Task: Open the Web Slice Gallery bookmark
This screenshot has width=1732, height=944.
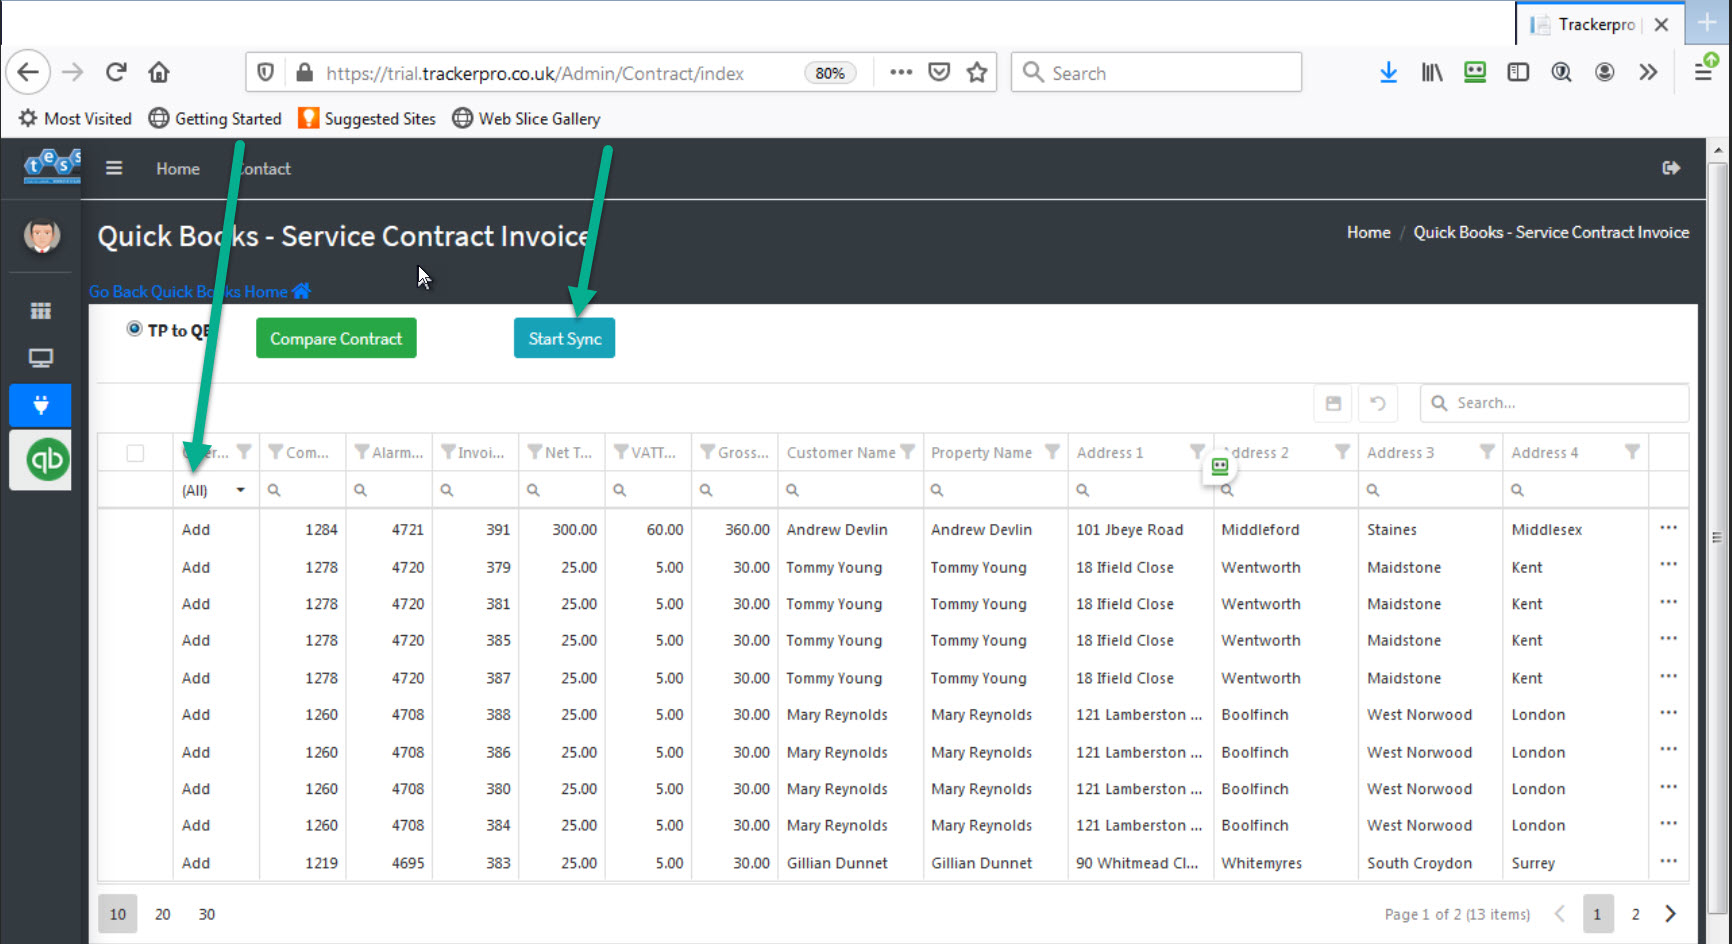Action: tap(526, 118)
